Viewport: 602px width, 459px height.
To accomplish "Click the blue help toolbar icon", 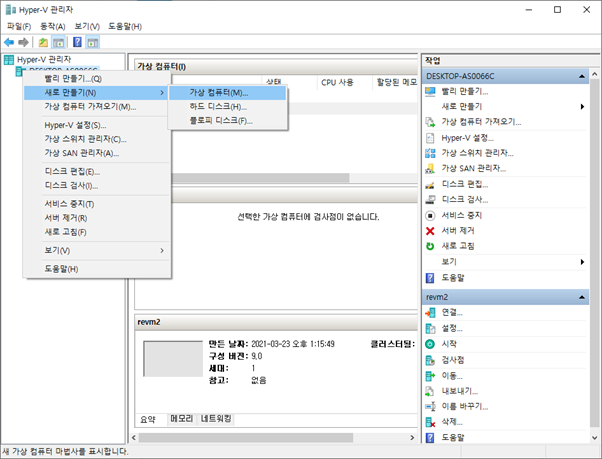I will click(x=77, y=42).
